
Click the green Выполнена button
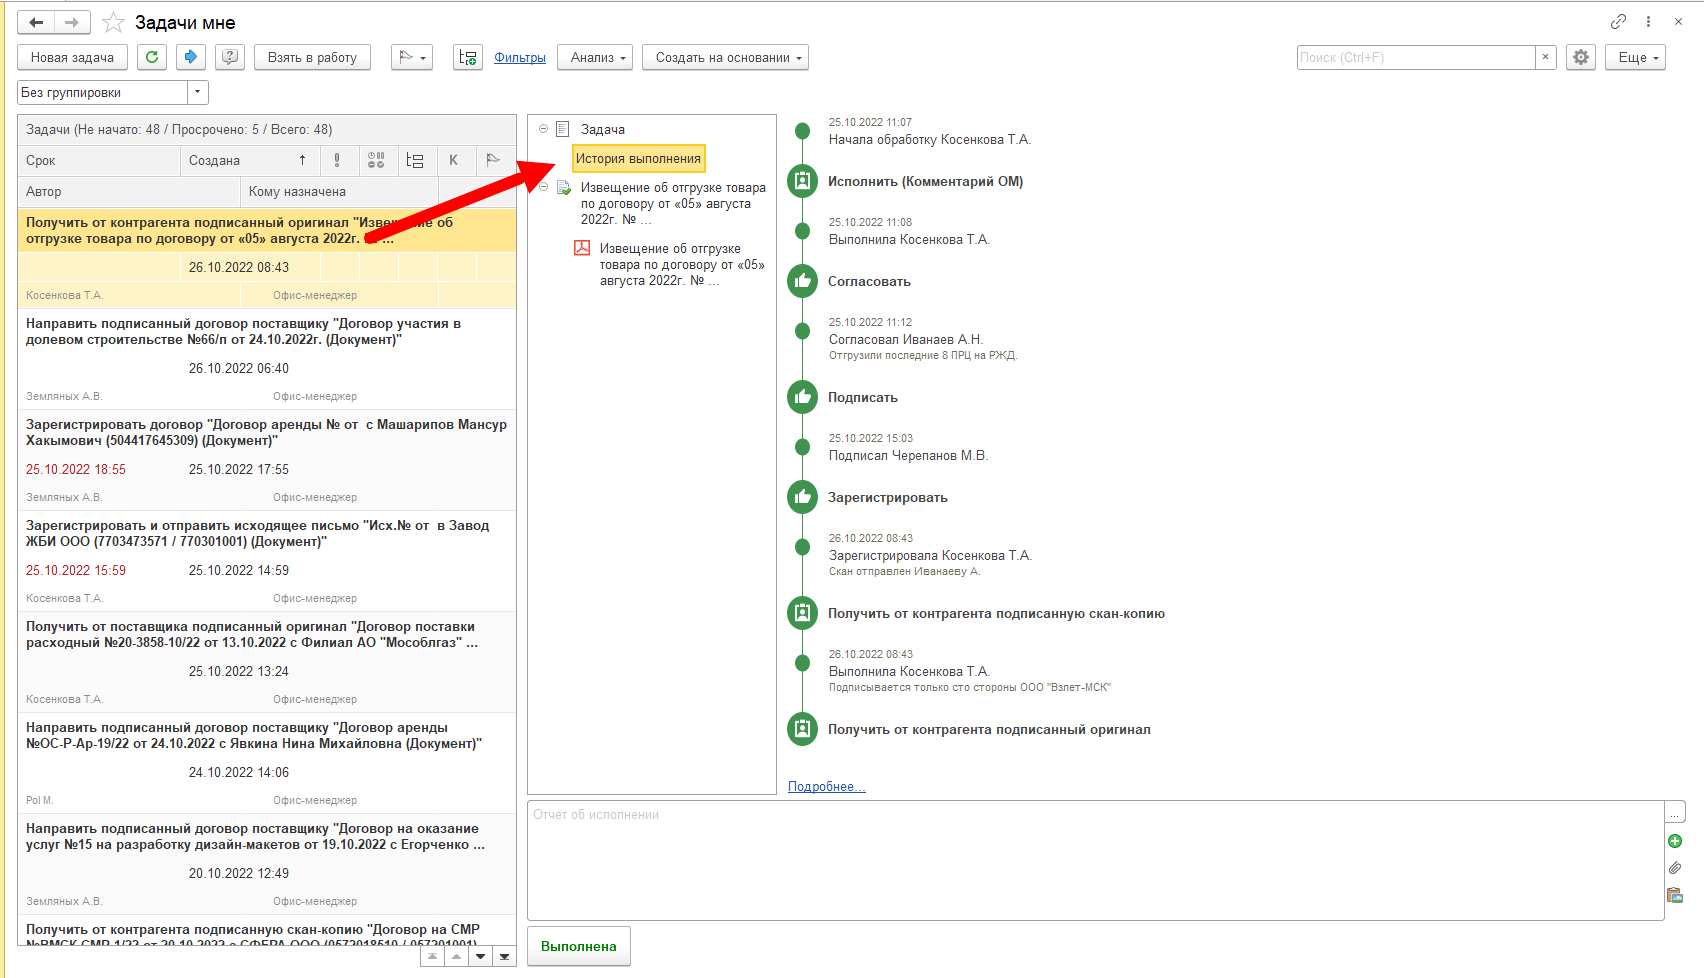(x=579, y=946)
